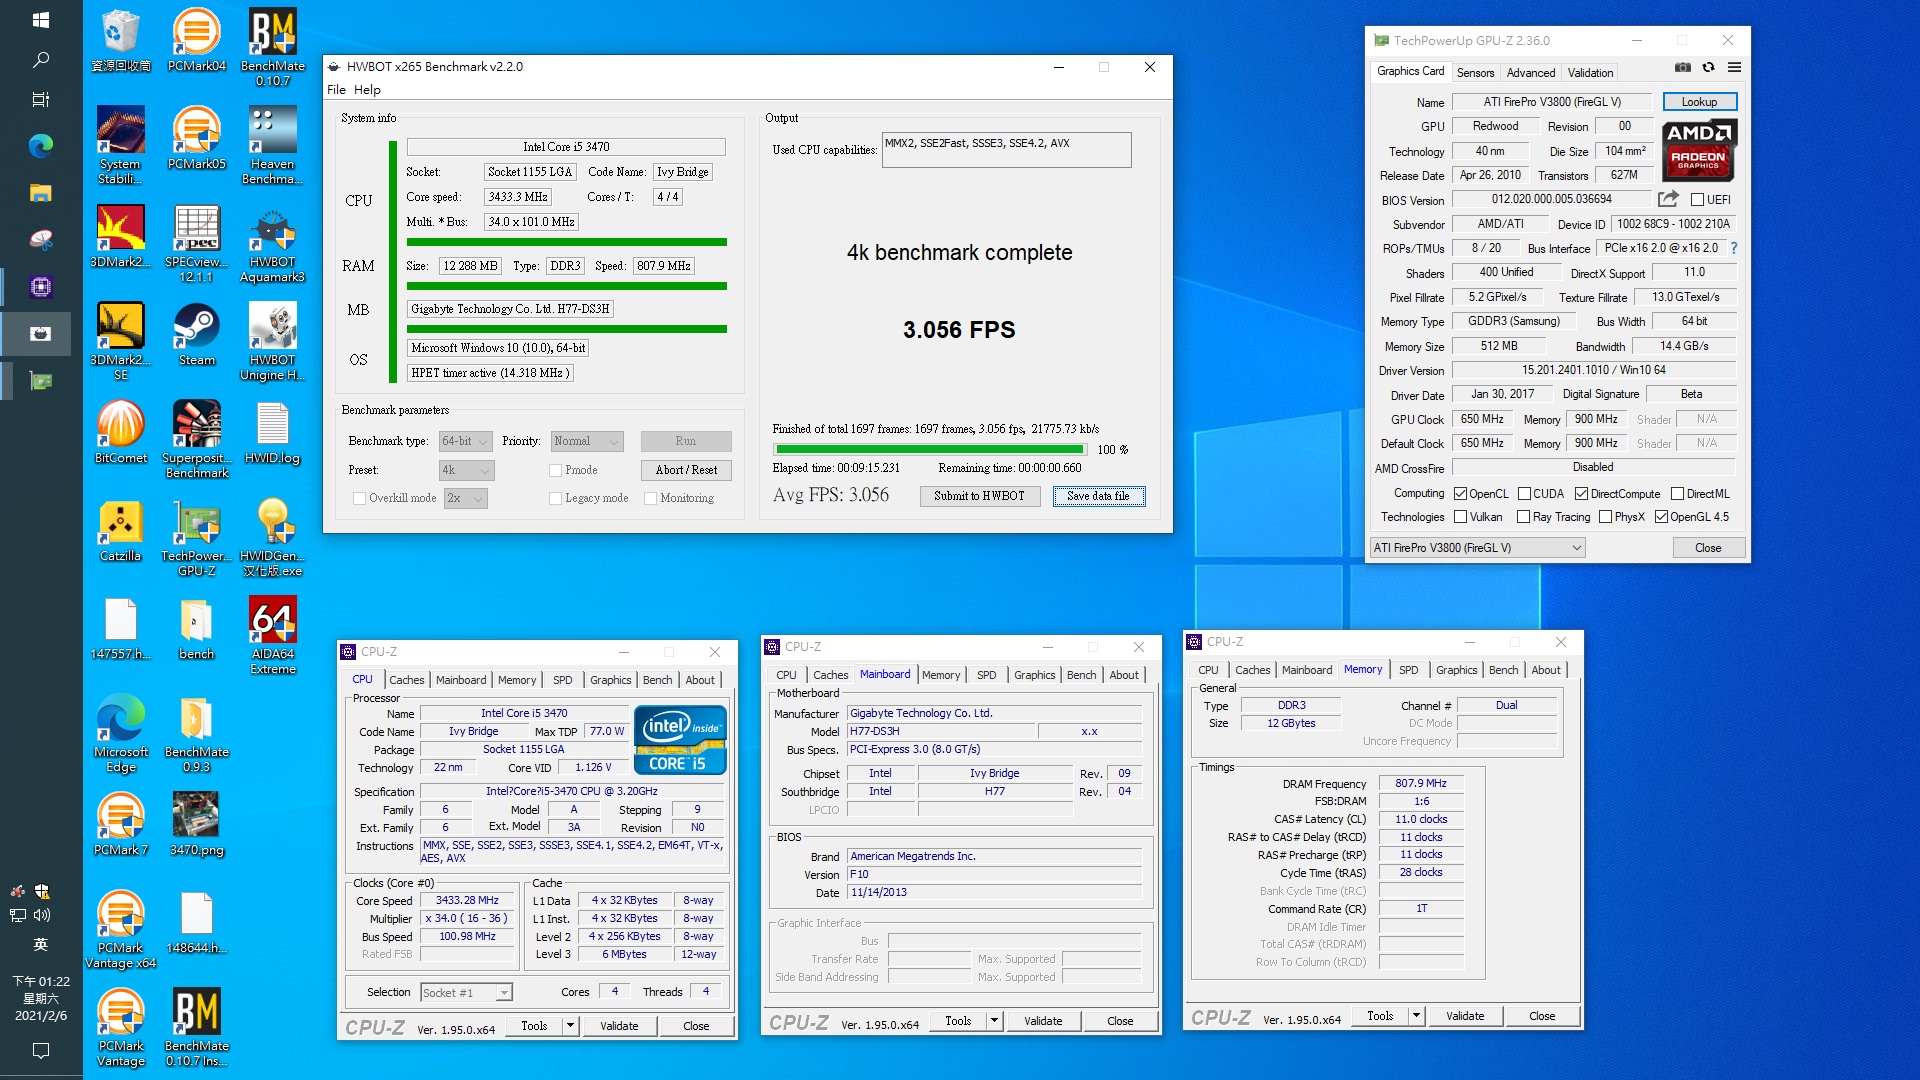Open GPU-Z hamburger menu icon
This screenshot has width=1920, height=1080.
(x=1734, y=67)
